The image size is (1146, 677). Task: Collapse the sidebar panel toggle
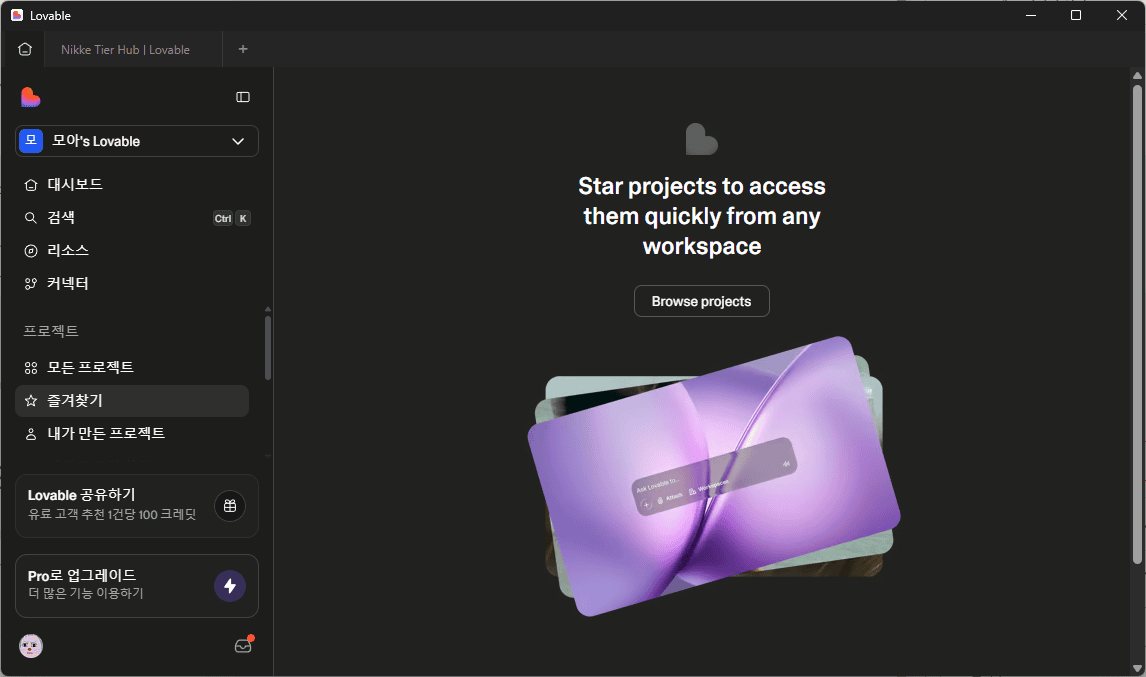(243, 97)
